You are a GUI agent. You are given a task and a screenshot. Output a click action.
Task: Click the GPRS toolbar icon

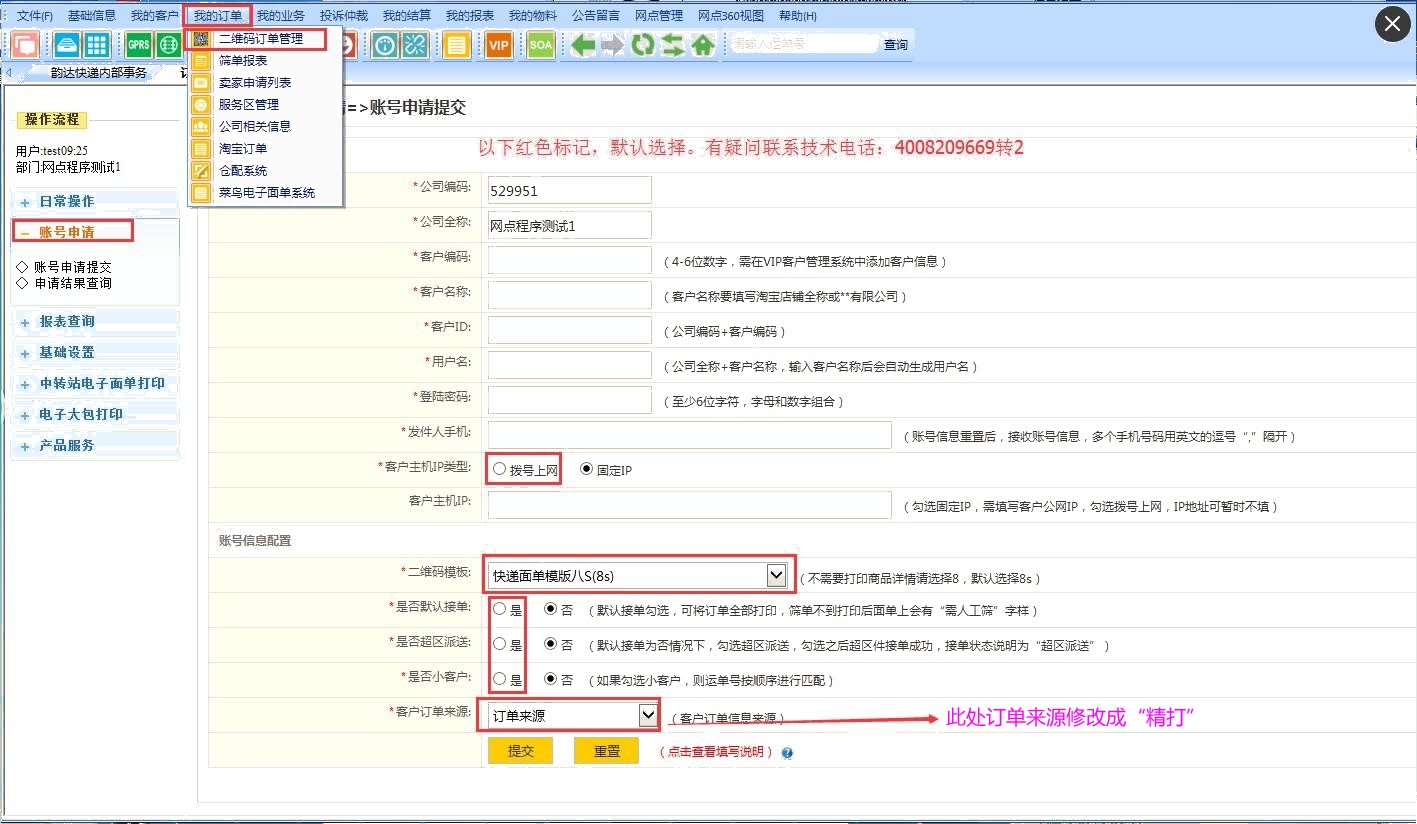point(139,45)
